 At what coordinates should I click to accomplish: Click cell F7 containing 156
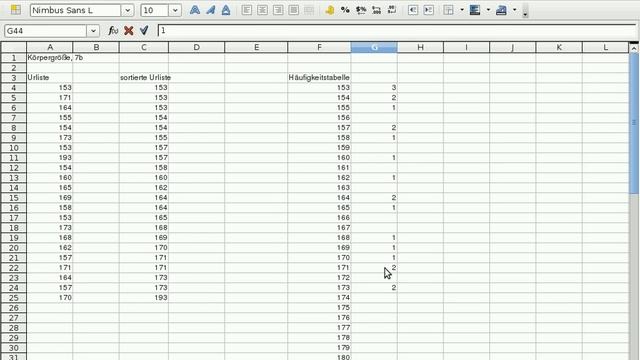[319, 118]
